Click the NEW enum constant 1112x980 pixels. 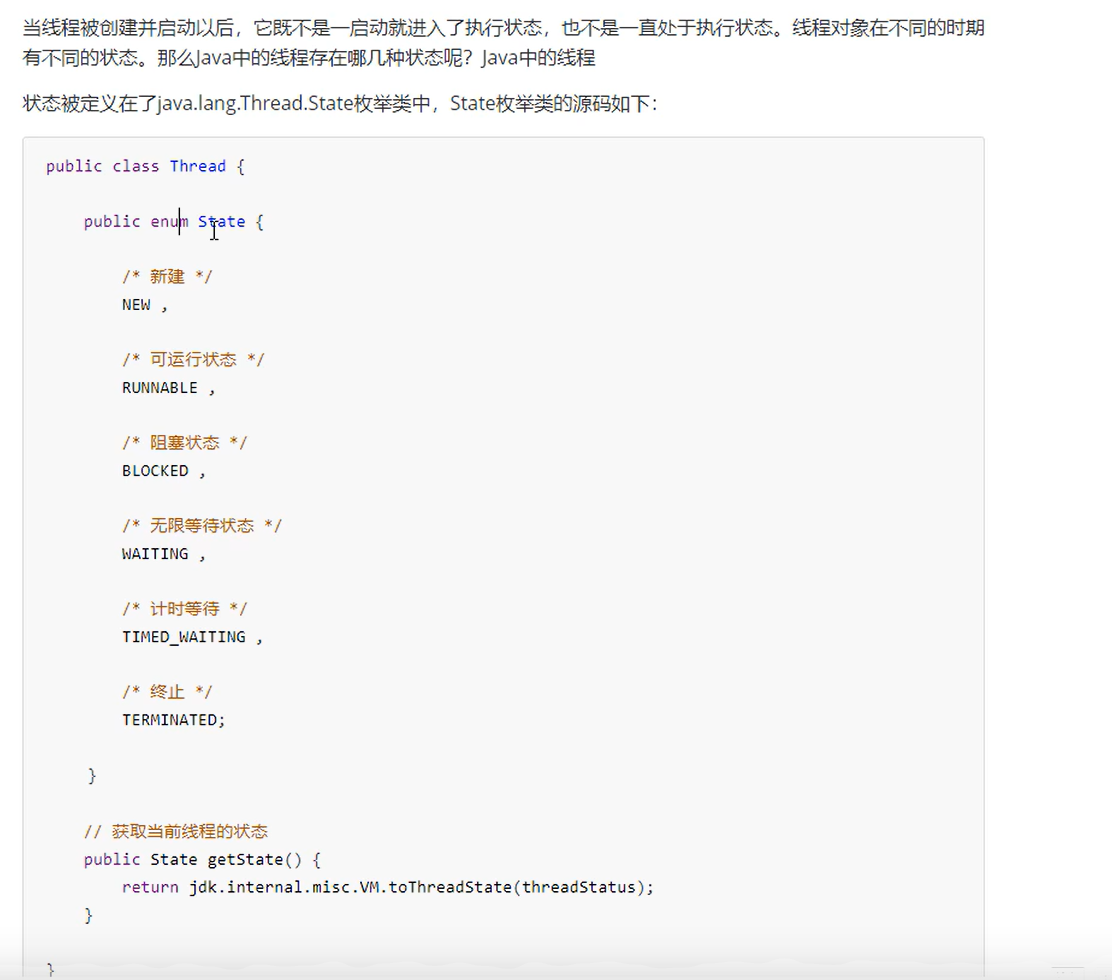tap(134, 304)
